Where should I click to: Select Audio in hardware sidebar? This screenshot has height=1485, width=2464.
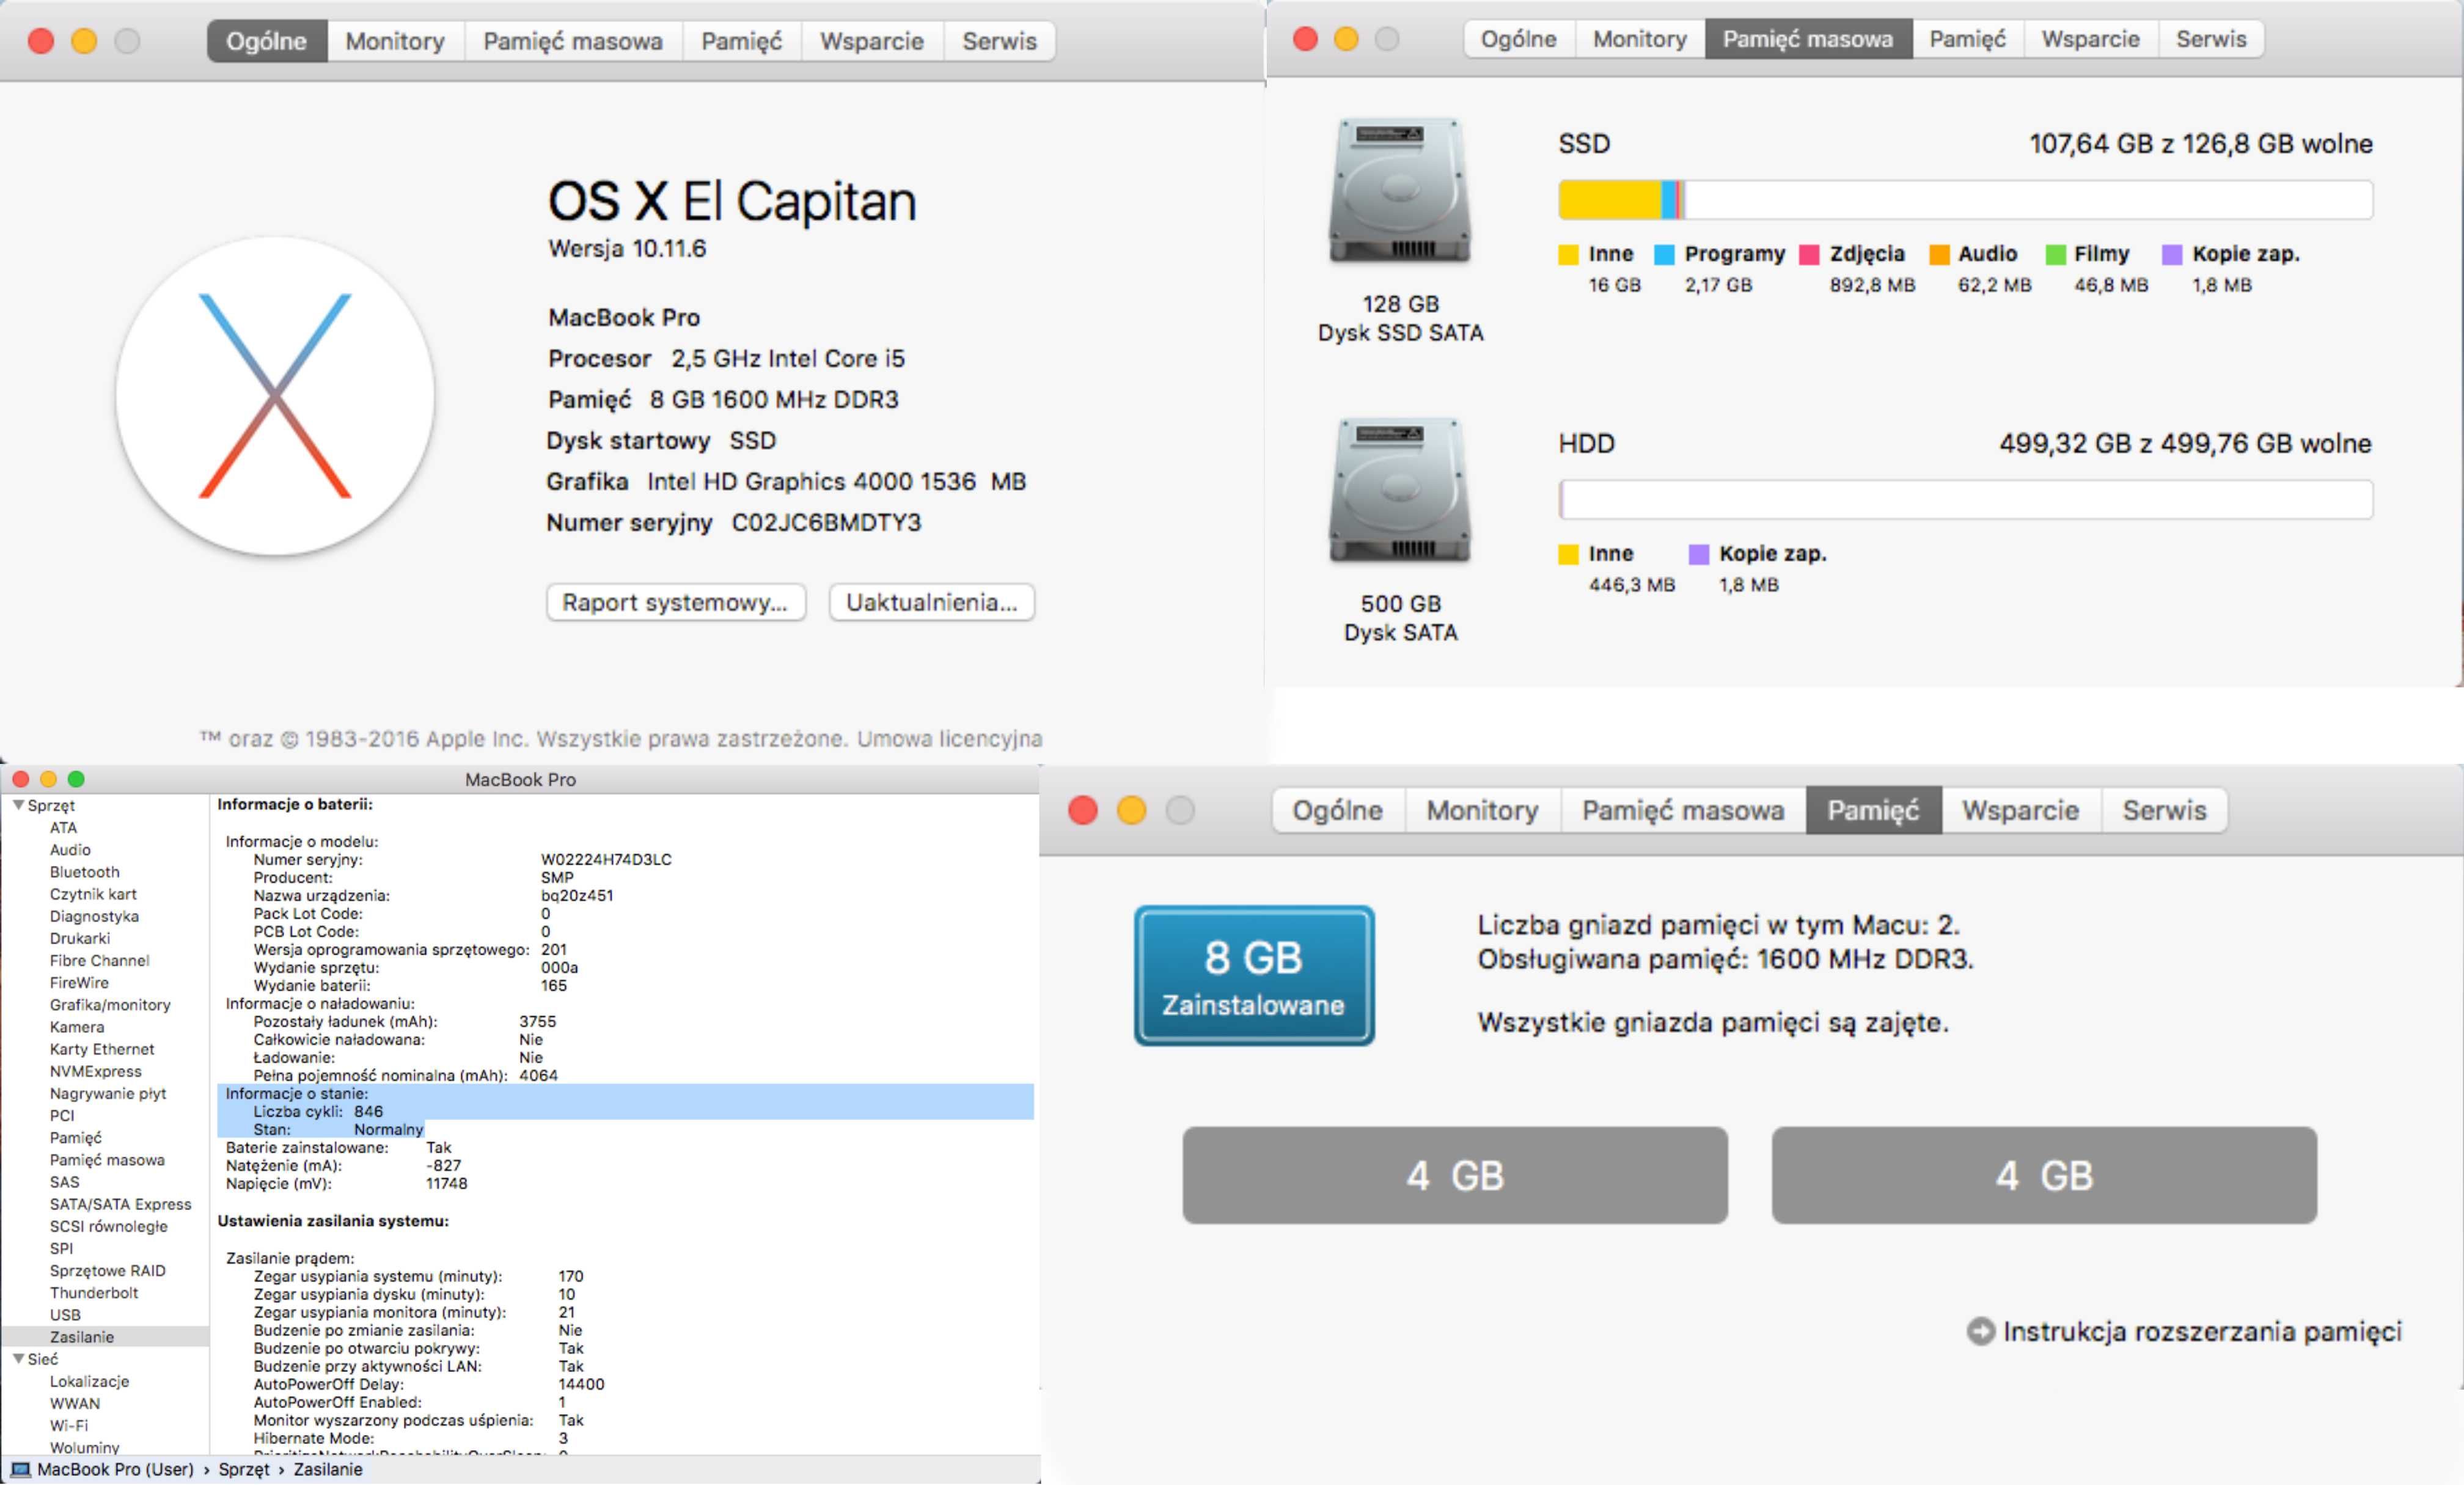coord(70,850)
